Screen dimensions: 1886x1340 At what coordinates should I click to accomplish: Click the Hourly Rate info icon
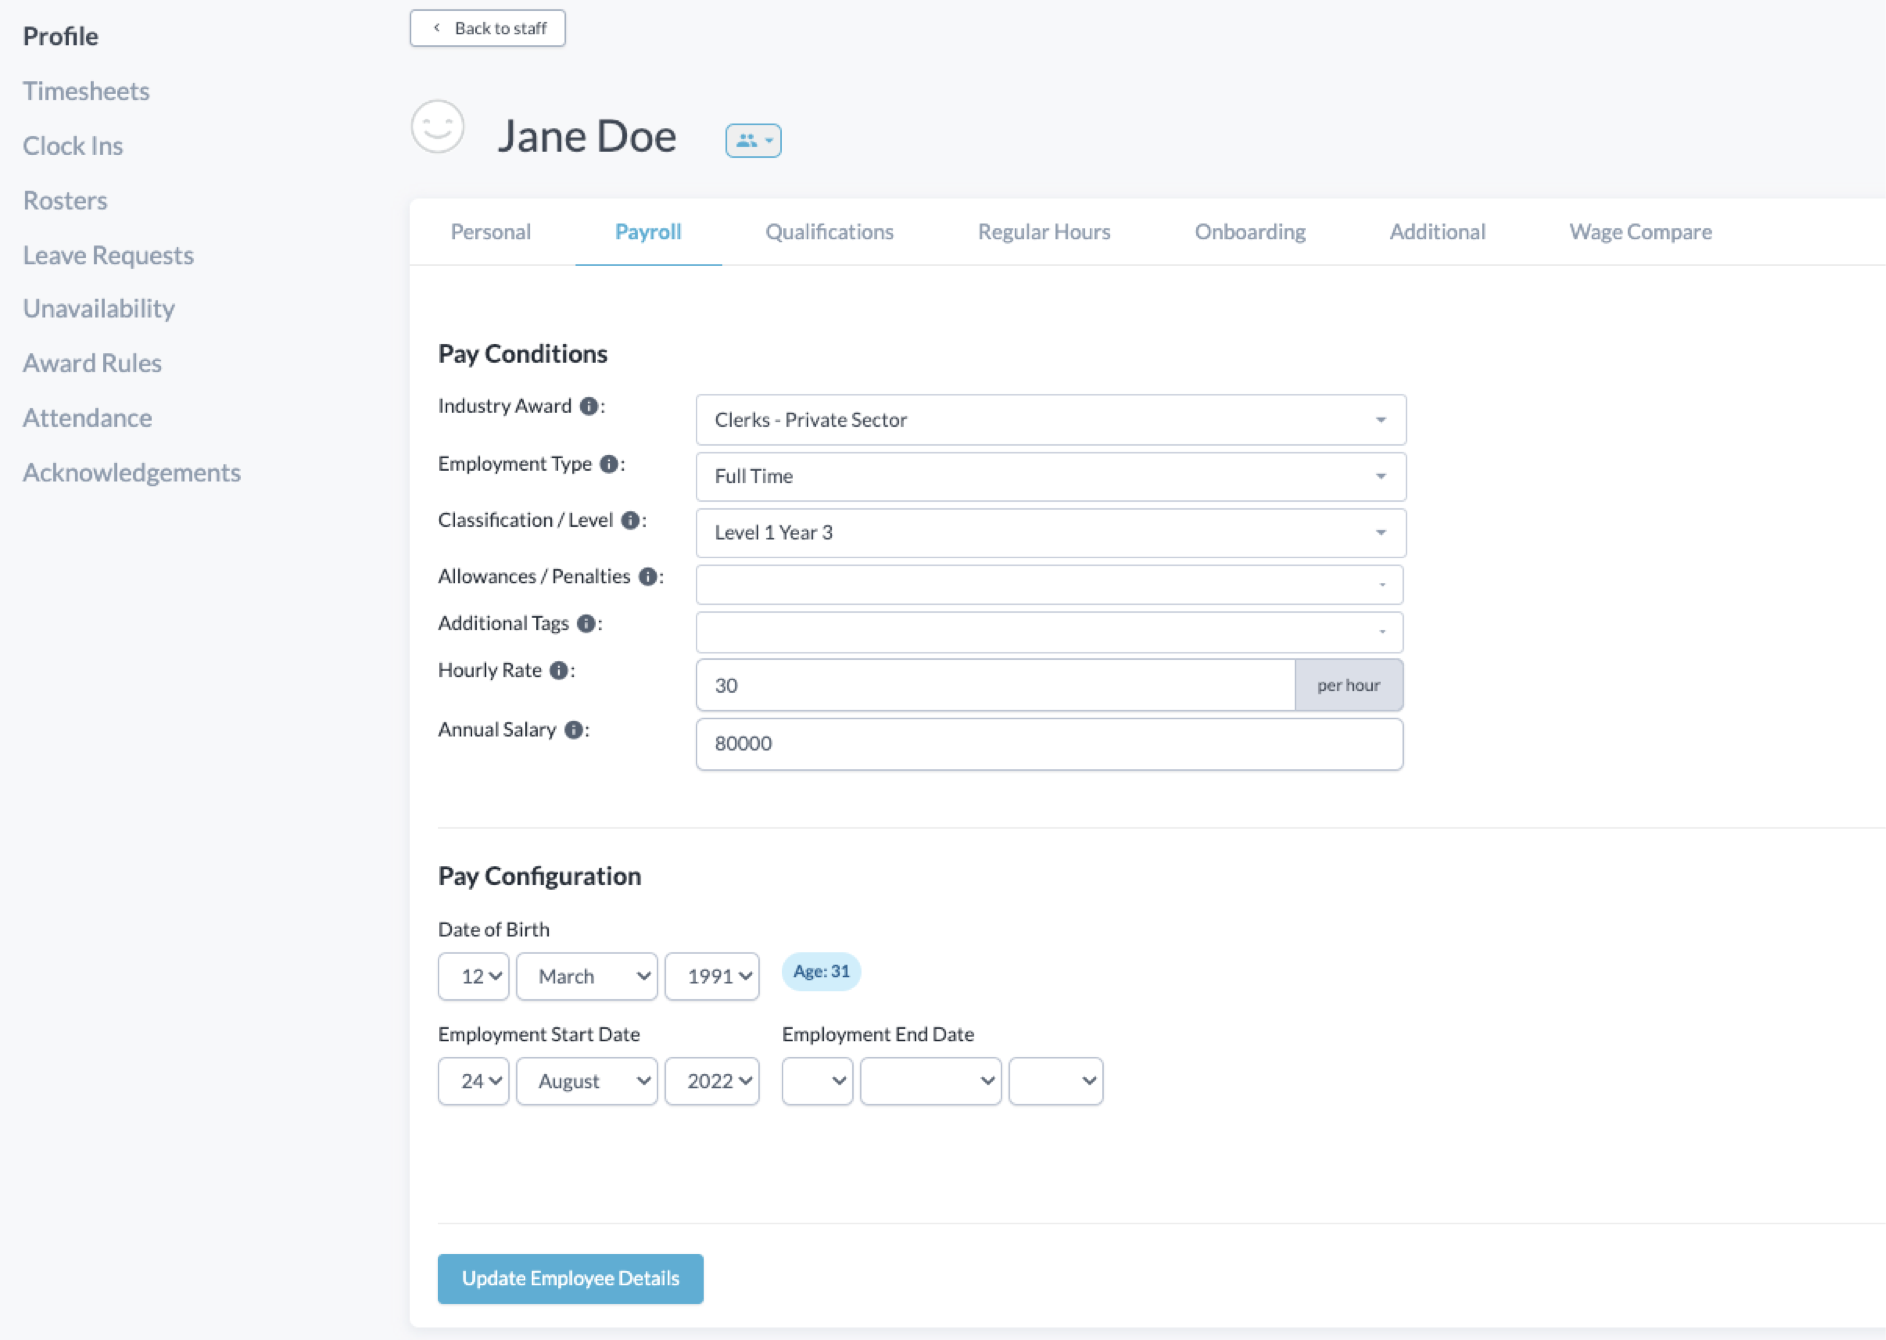pyautogui.click(x=559, y=671)
